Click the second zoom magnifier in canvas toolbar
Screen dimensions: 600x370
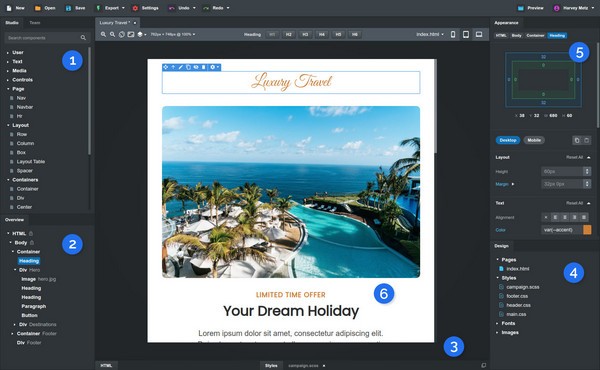112,34
